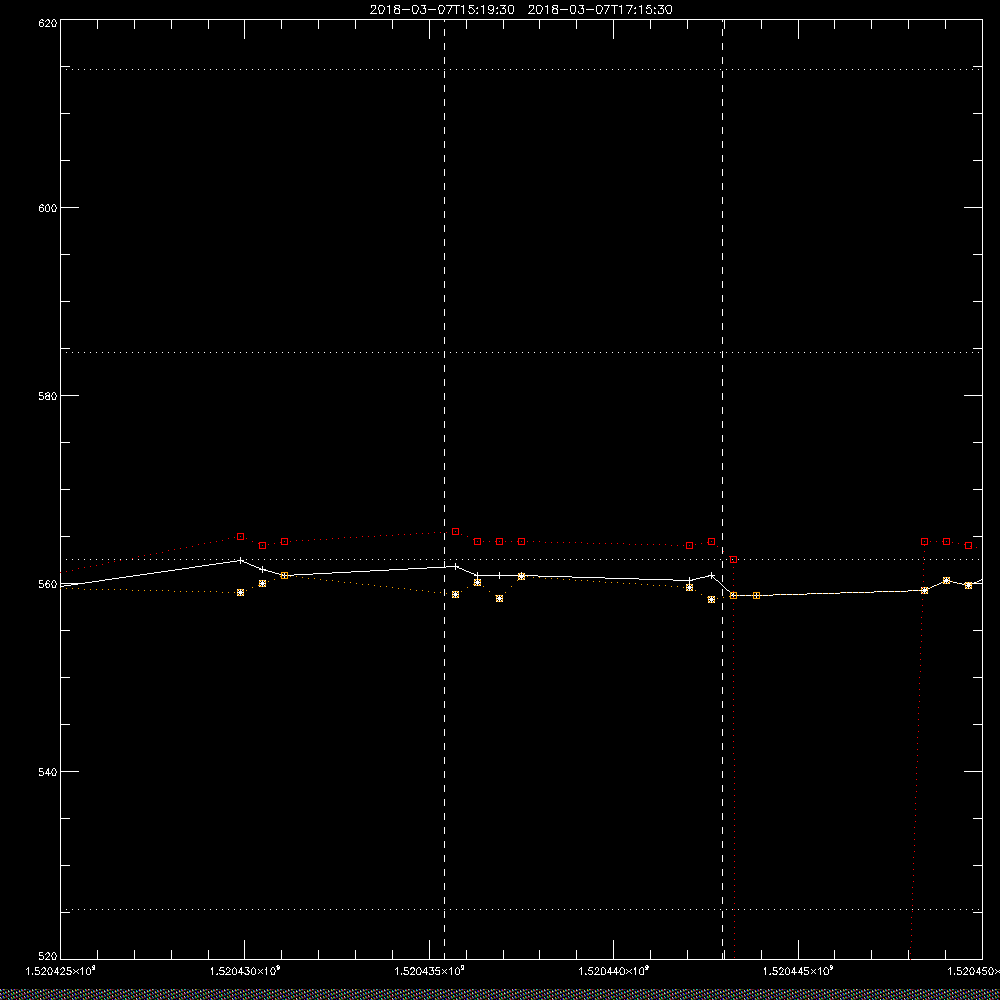Click x-axis label 1.520440×10⁹
The image size is (1000, 1000).
click(x=614, y=971)
